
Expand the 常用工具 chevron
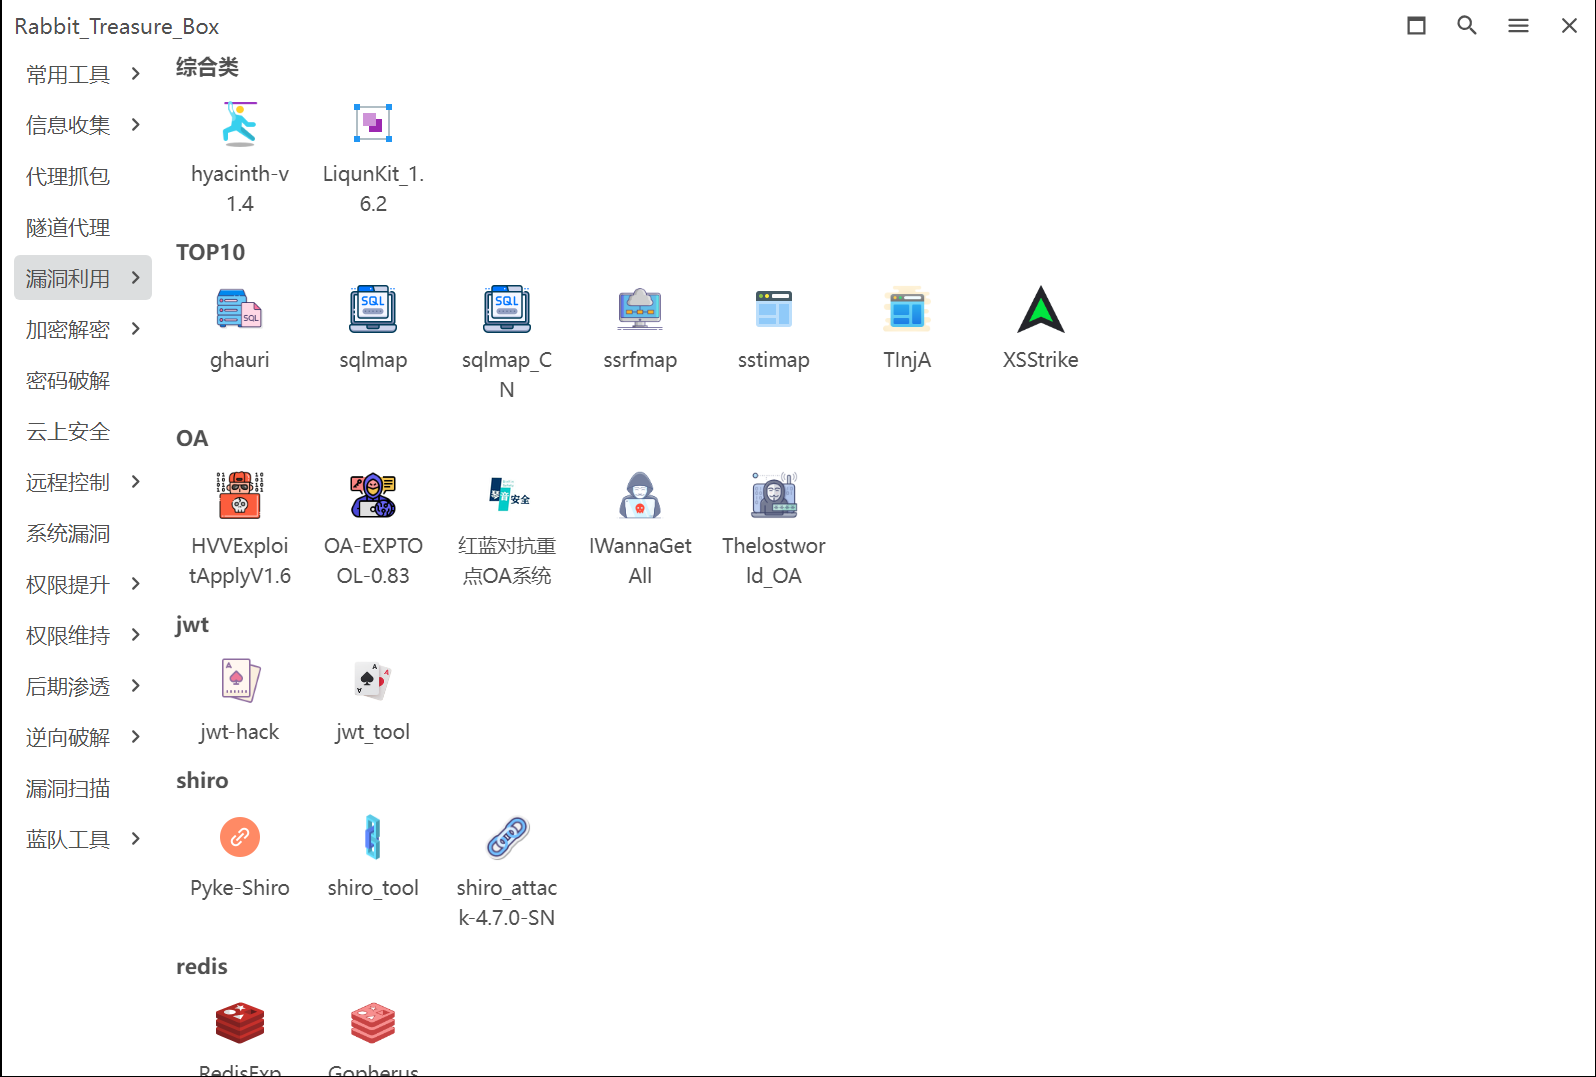coord(136,74)
